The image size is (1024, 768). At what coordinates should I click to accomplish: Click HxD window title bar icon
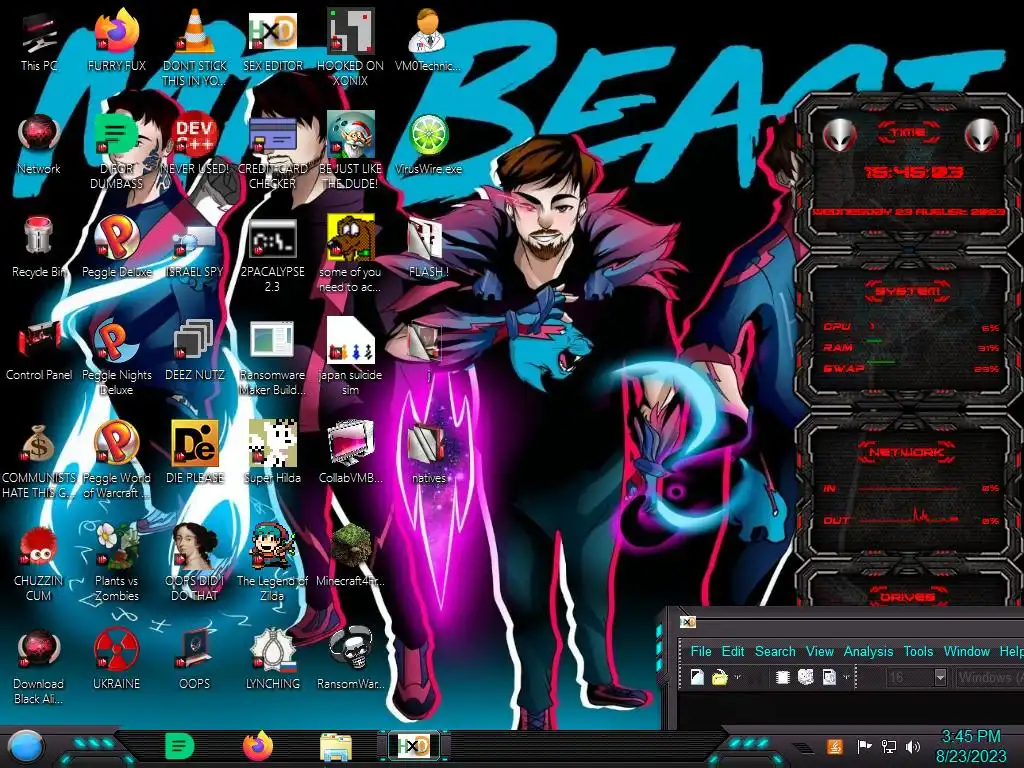tap(688, 622)
